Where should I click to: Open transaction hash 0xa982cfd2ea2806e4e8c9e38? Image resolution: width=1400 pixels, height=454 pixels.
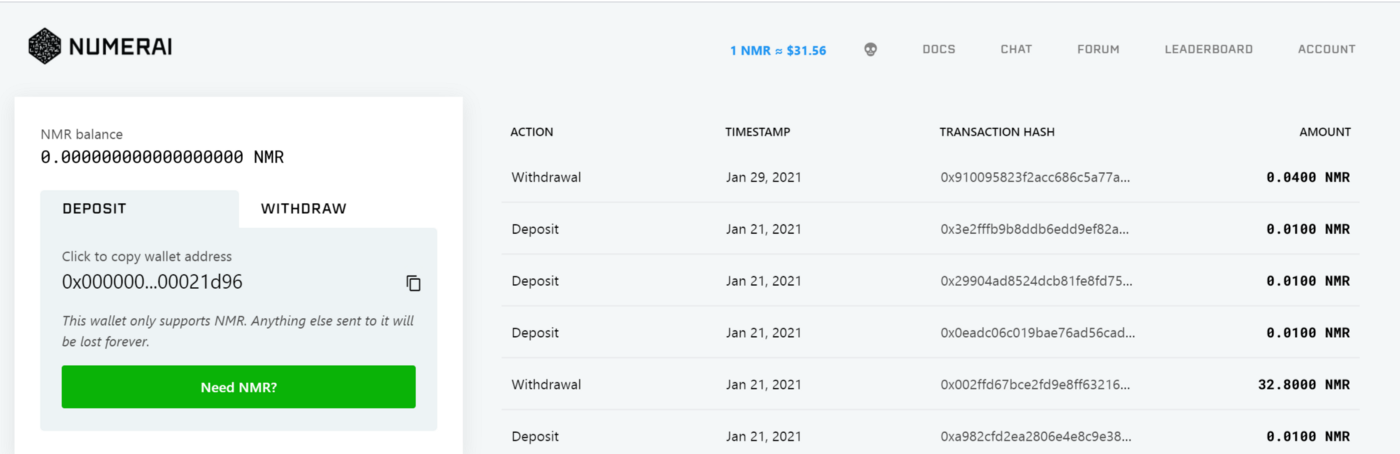click(1037, 437)
